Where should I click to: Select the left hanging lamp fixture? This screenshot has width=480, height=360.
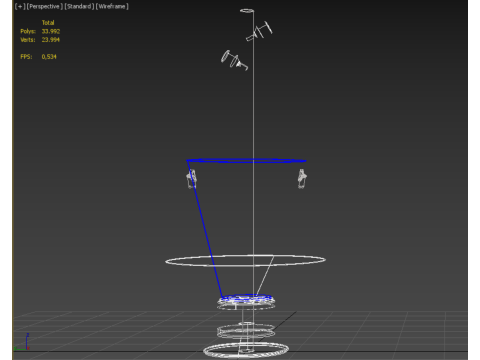191,179
